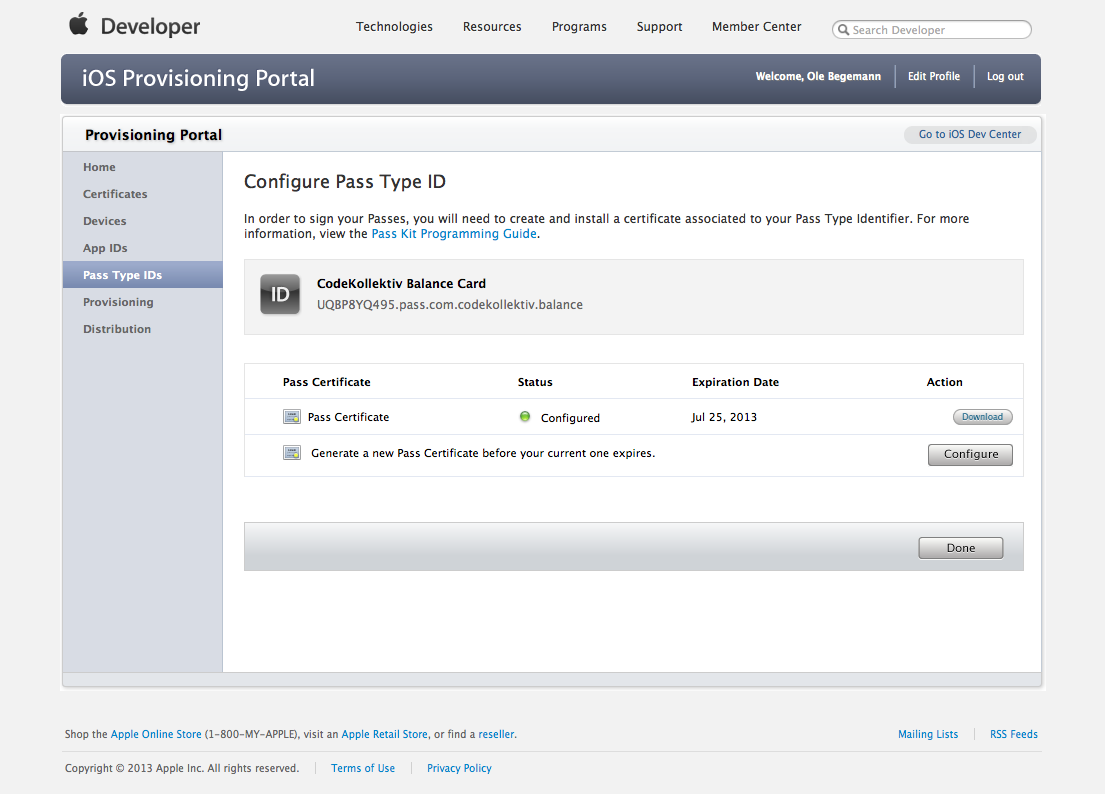1105x794 pixels.
Task: Select Devices in the sidebar
Action: point(105,221)
